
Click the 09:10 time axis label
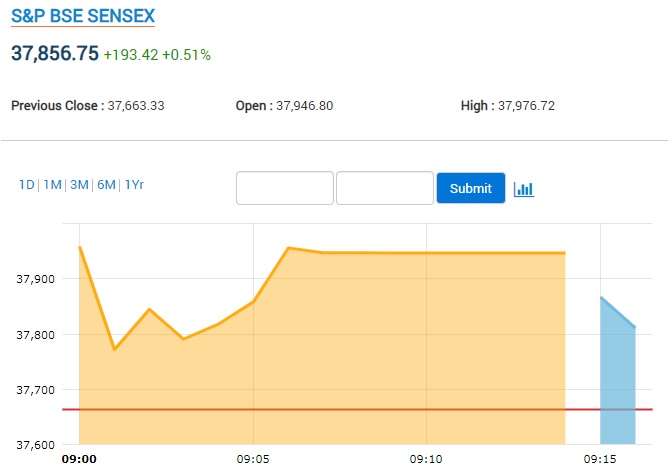[x=427, y=459]
